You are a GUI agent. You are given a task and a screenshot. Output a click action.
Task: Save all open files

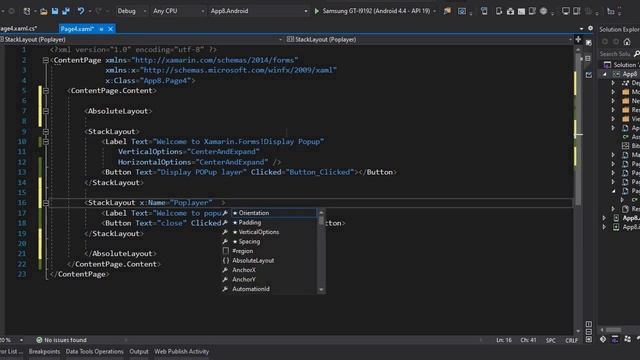pos(66,11)
